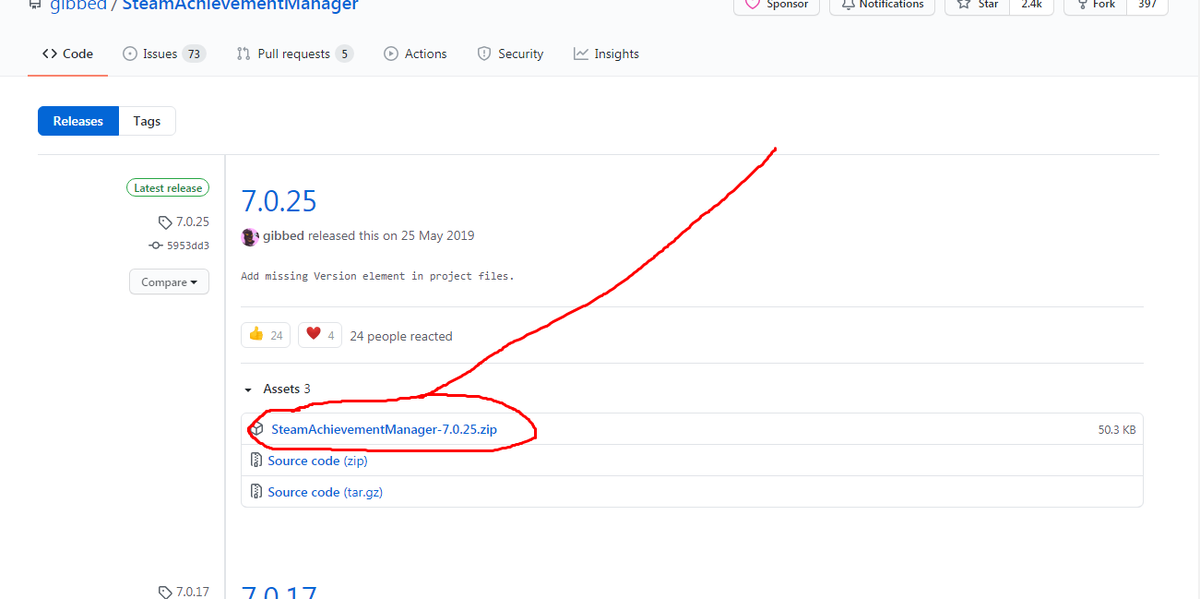The height and width of the screenshot is (599, 1200).
Task: Click the 'released this on 25 May 2019' text
Action: pos(391,236)
